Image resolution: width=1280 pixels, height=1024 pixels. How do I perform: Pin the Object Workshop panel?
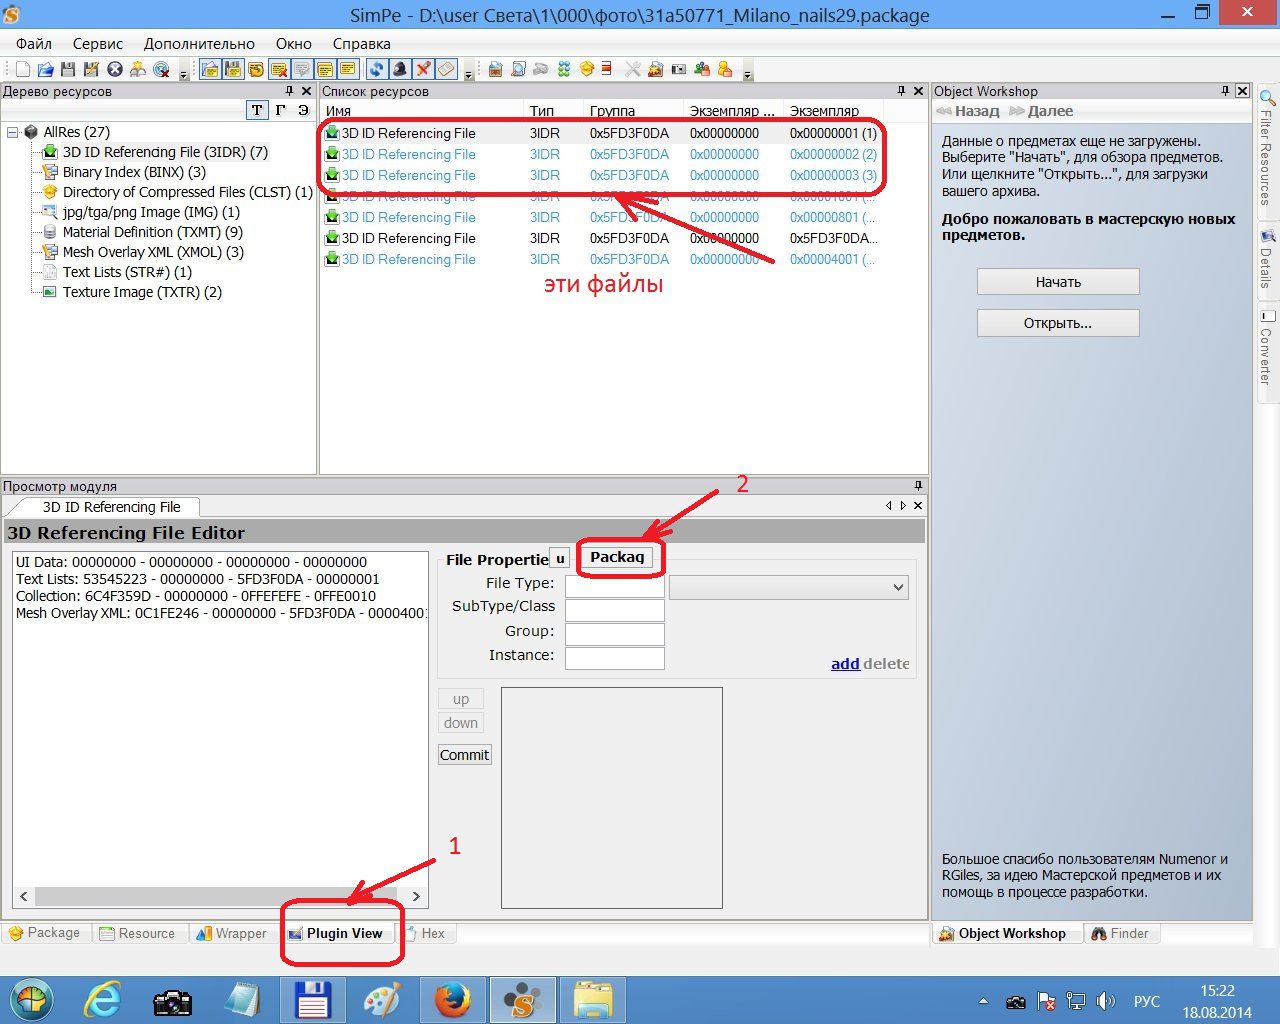pyautogui.click(x=1225, y=91)
